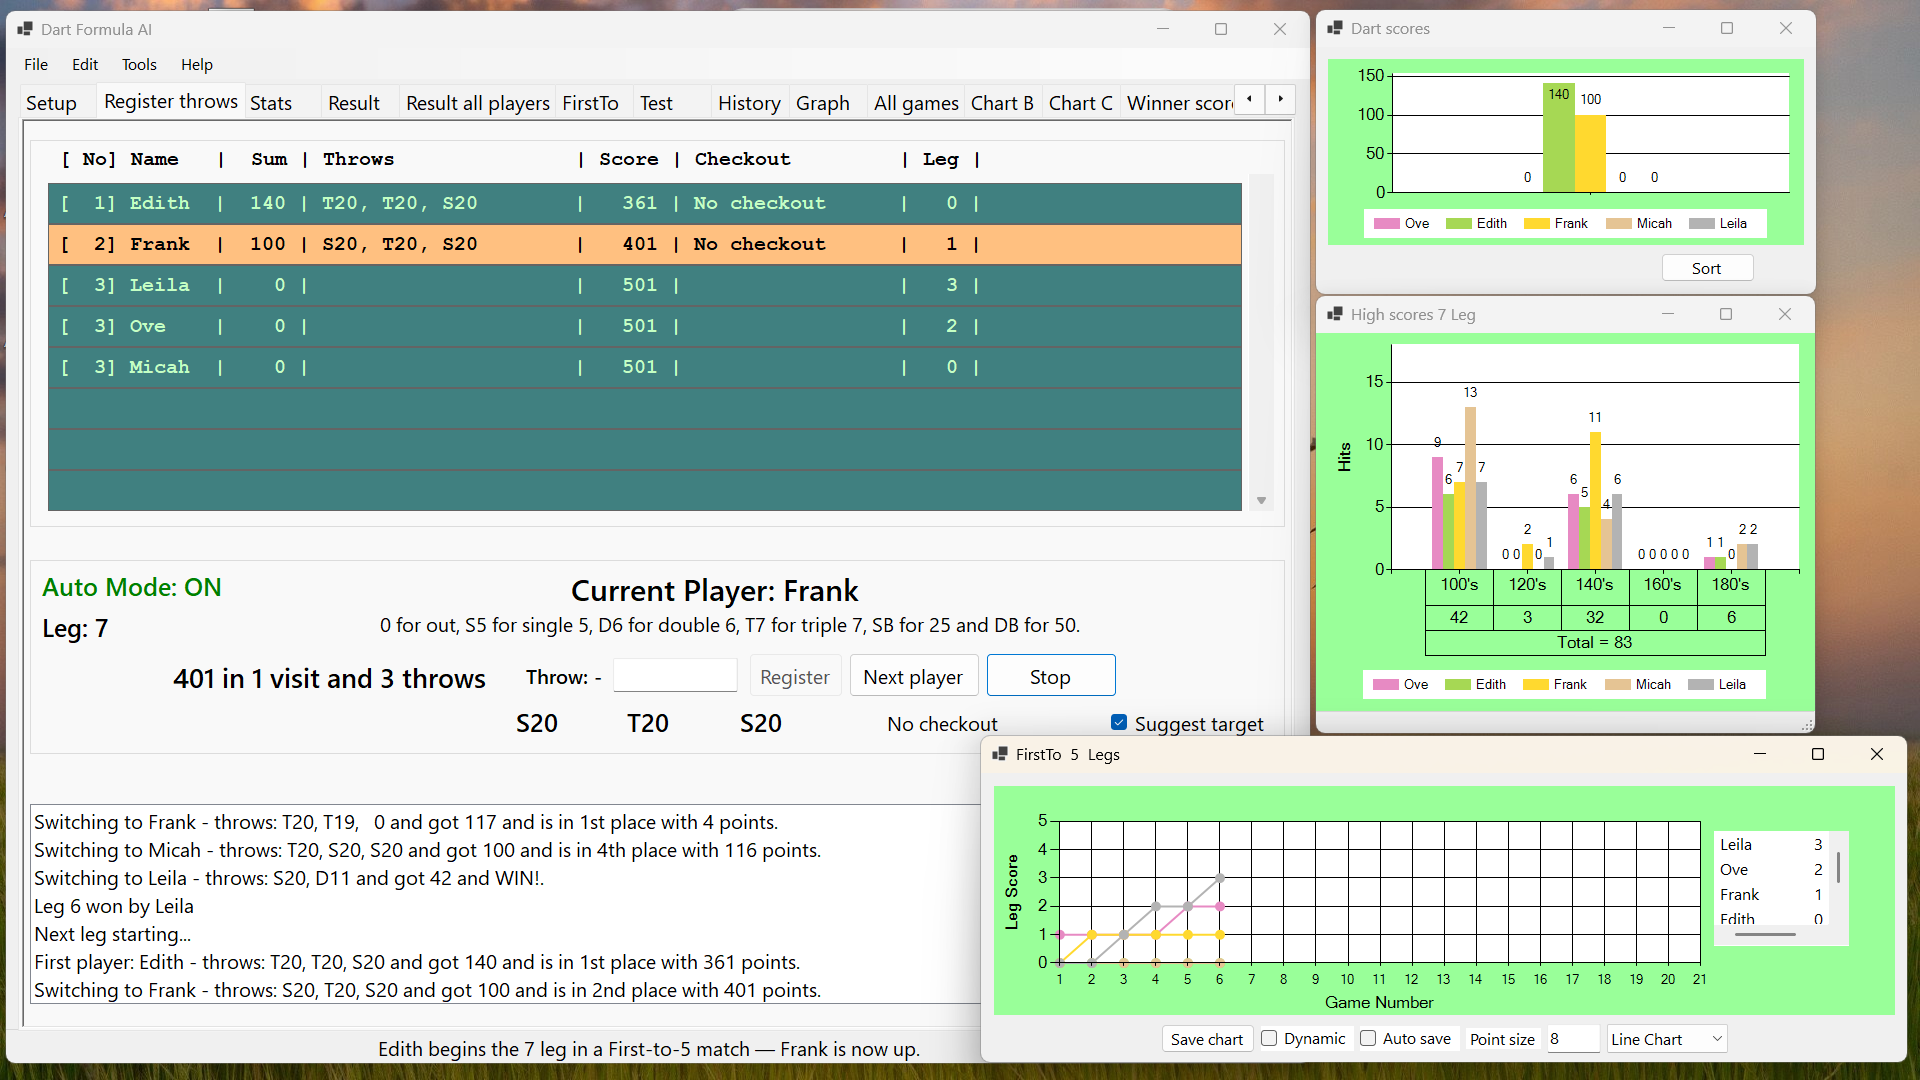
Task: Click the High scores window icon
Action: [x=1335, y=314]
